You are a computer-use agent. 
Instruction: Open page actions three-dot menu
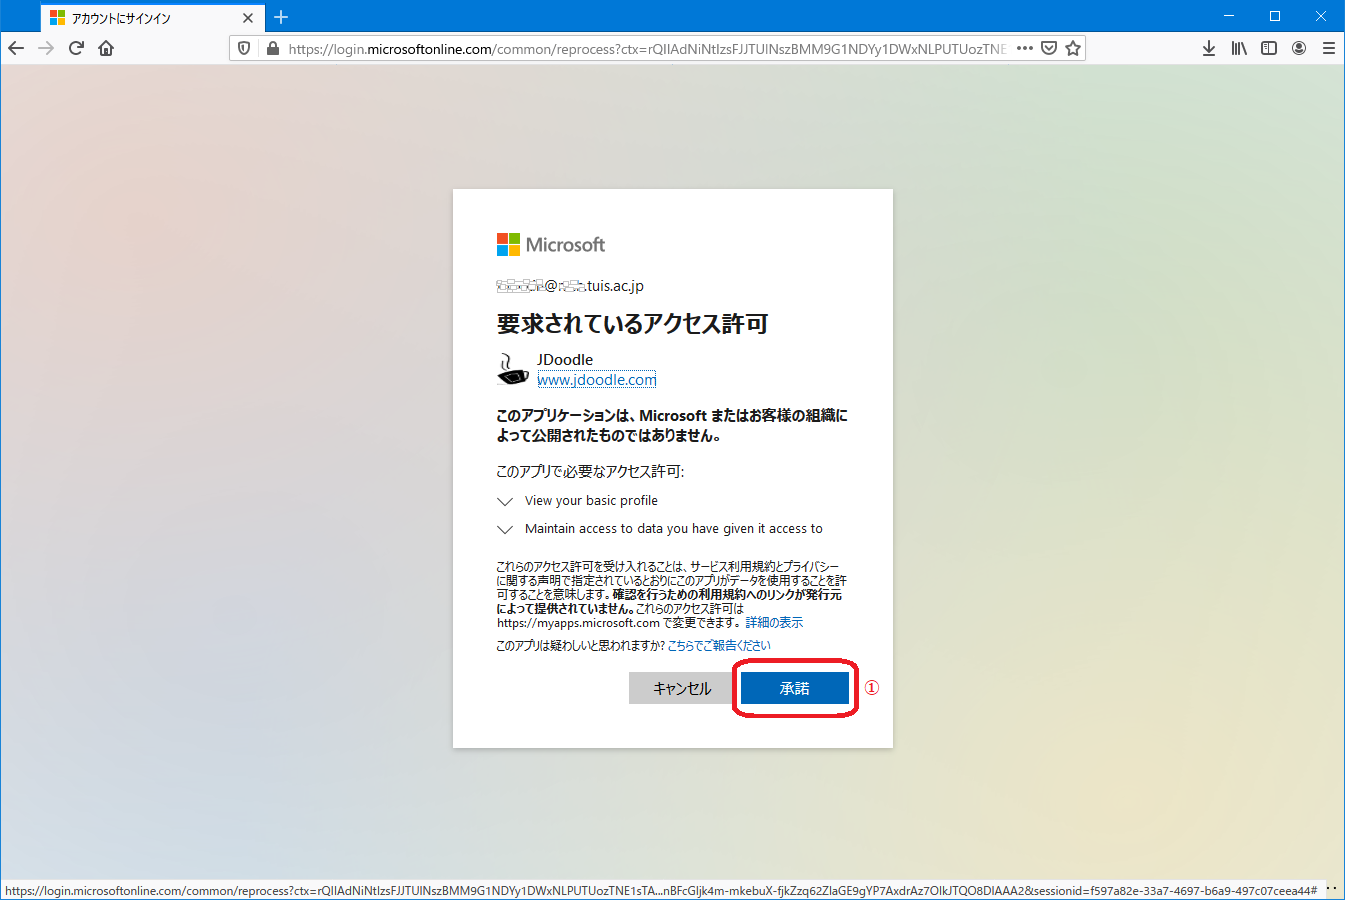(1025, 48)
